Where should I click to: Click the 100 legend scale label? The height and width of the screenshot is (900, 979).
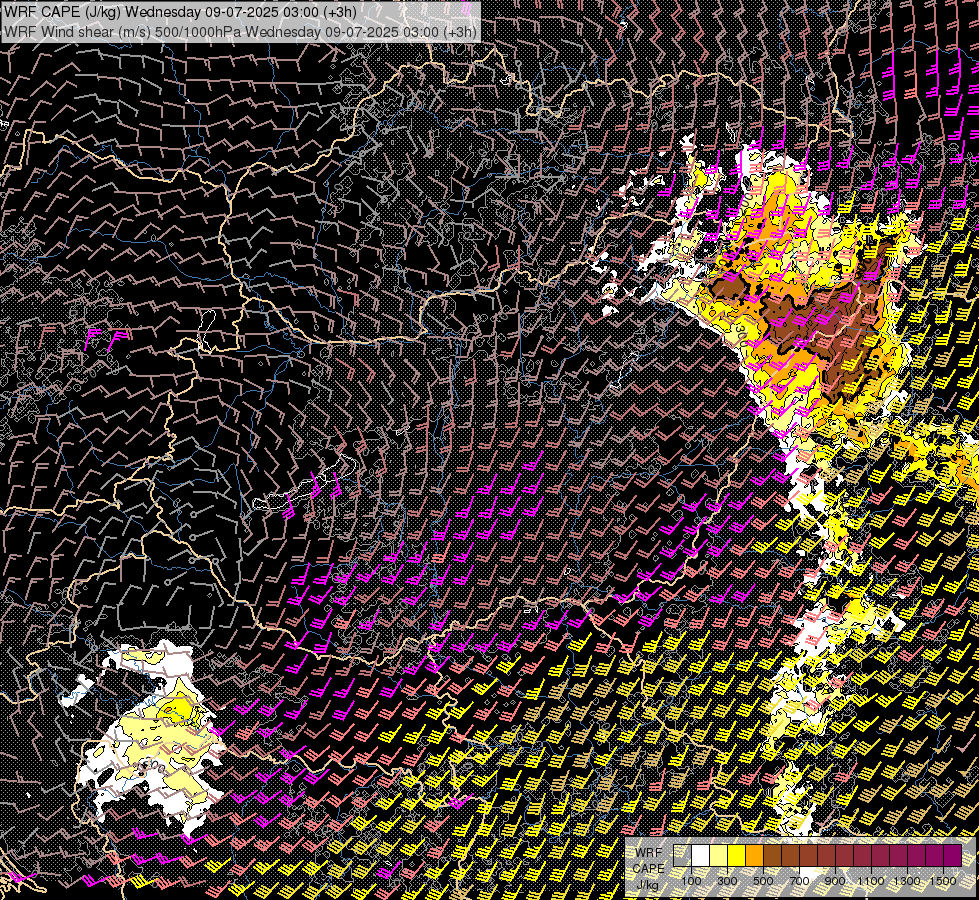[x=691, y=881]
